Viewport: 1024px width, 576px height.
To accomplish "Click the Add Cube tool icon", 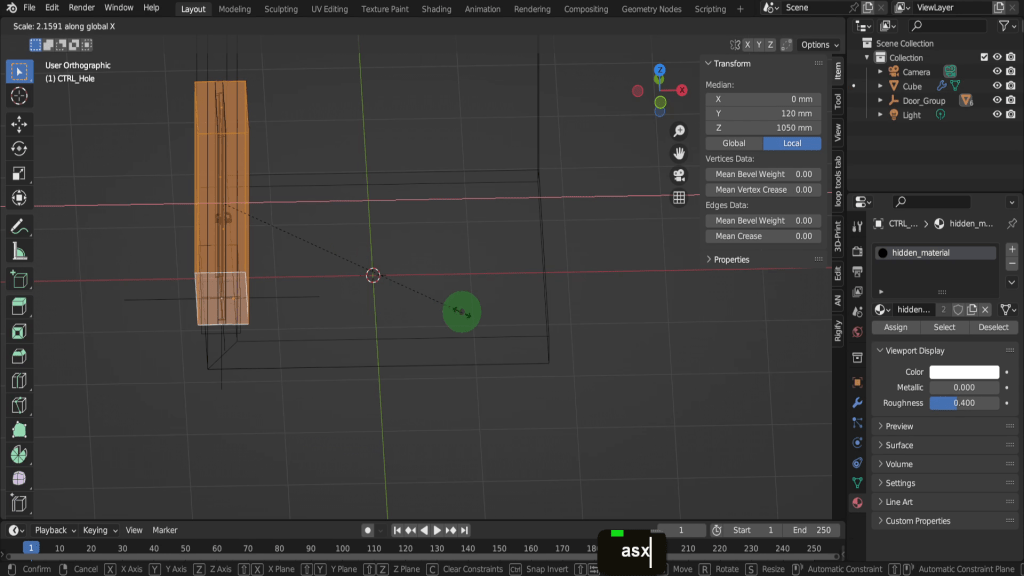I will click(x=18, y=279).
